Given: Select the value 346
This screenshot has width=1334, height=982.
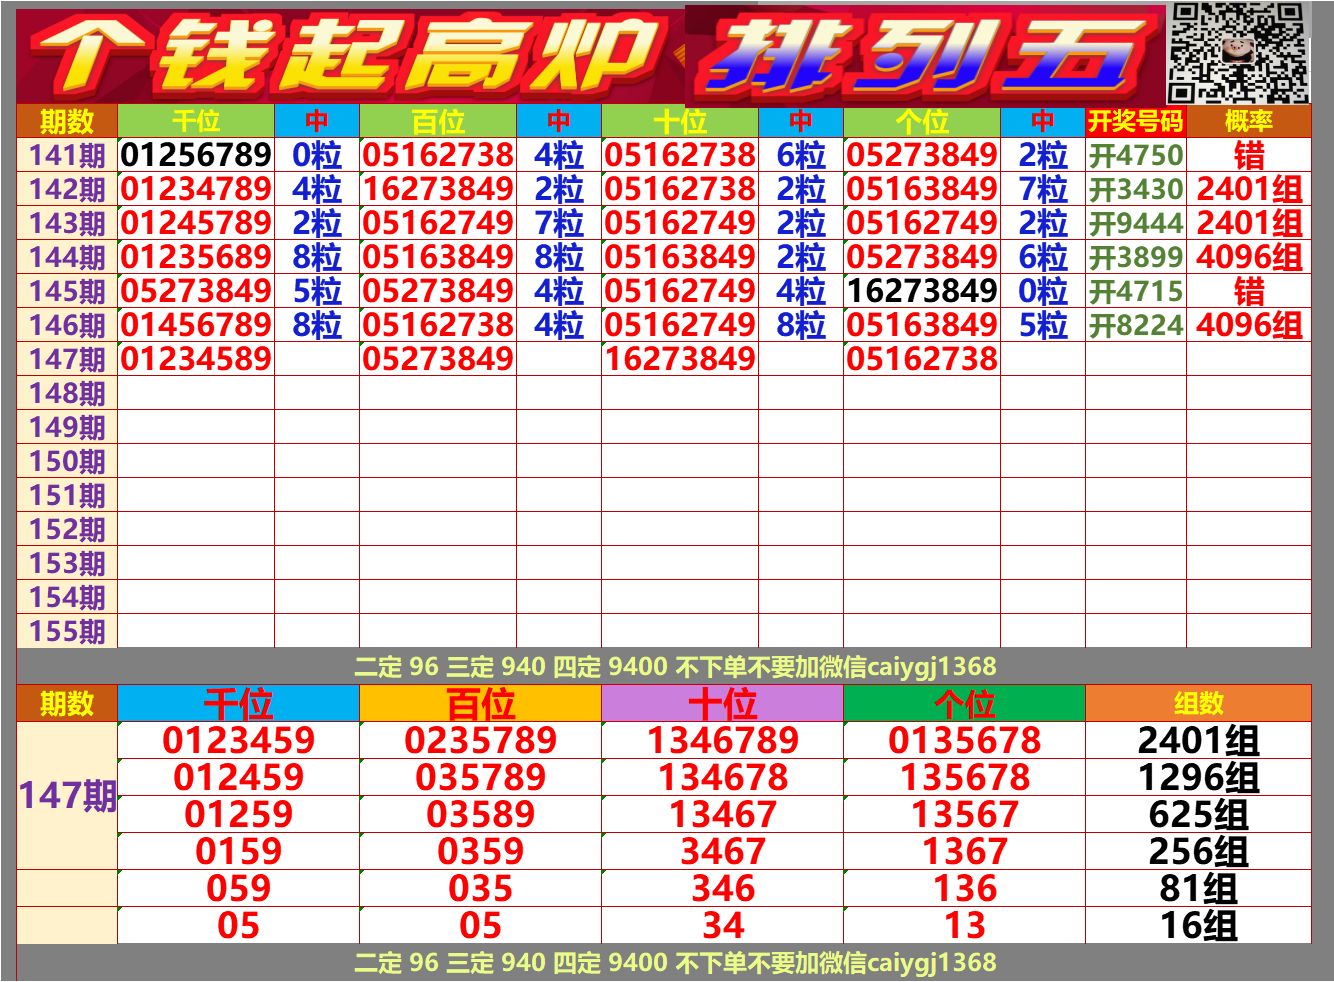Looking at the screenshot, I should click(x=722, y=889).
